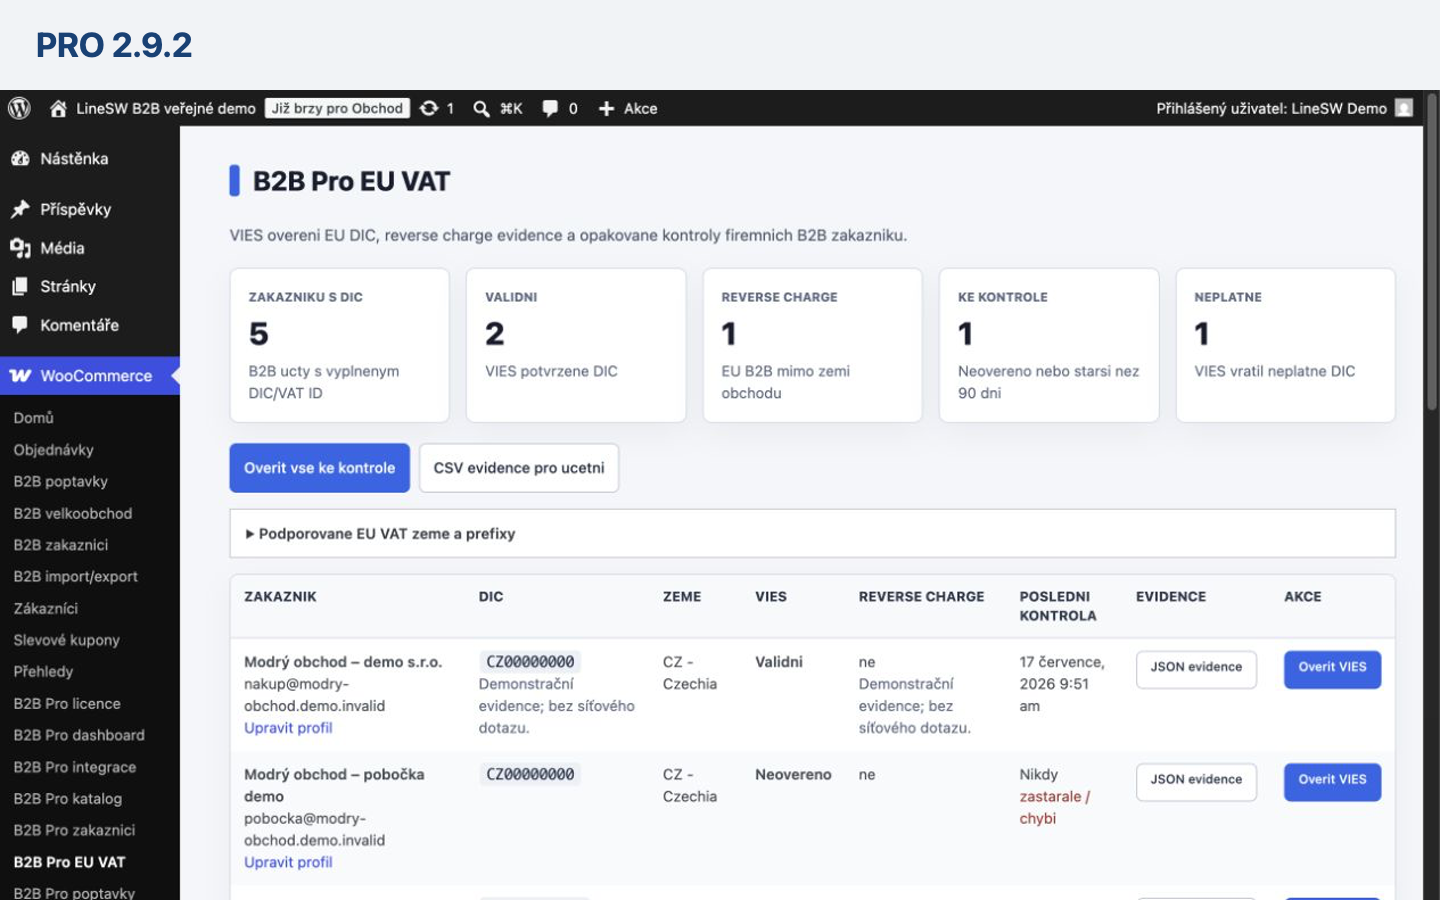This screenshot has width=1440, height=900.
Task: Open the WordPress logo menu
Action: 19,108
